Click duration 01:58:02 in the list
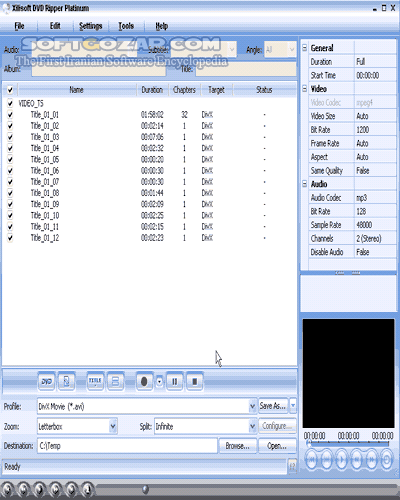This screenshot has width=400, height=500. (x=152, y=115)
